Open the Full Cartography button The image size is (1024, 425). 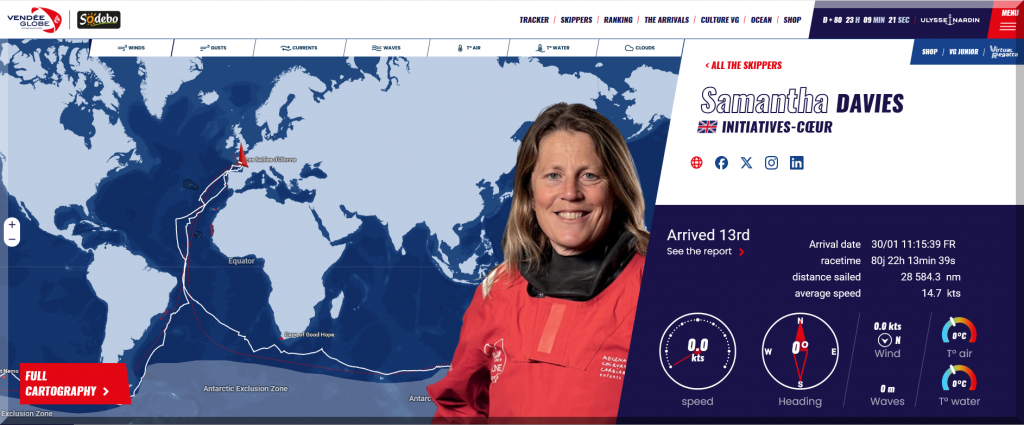coord(74,383)
